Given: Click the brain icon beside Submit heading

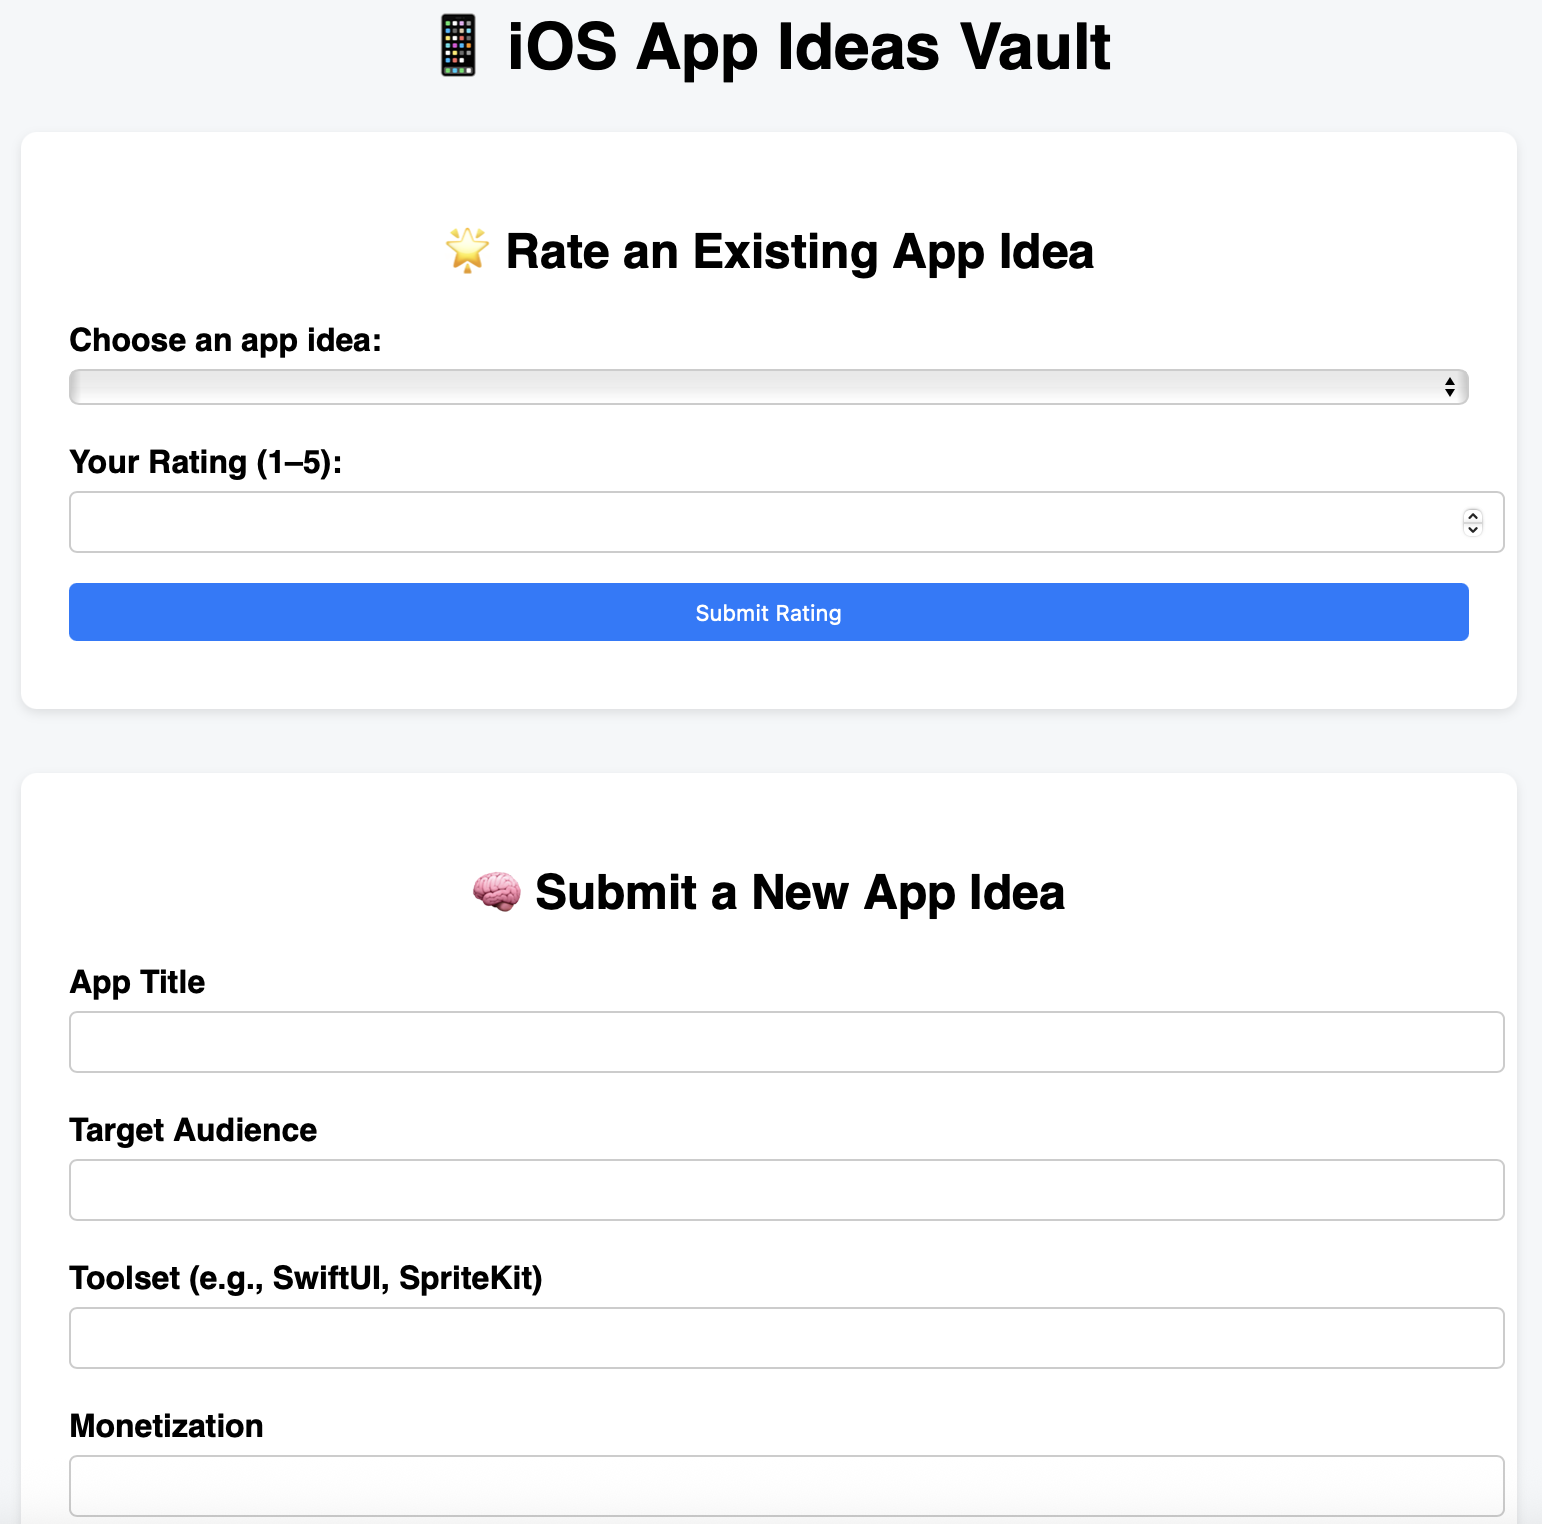Looking at the screenshot, I should coord(496,891).
